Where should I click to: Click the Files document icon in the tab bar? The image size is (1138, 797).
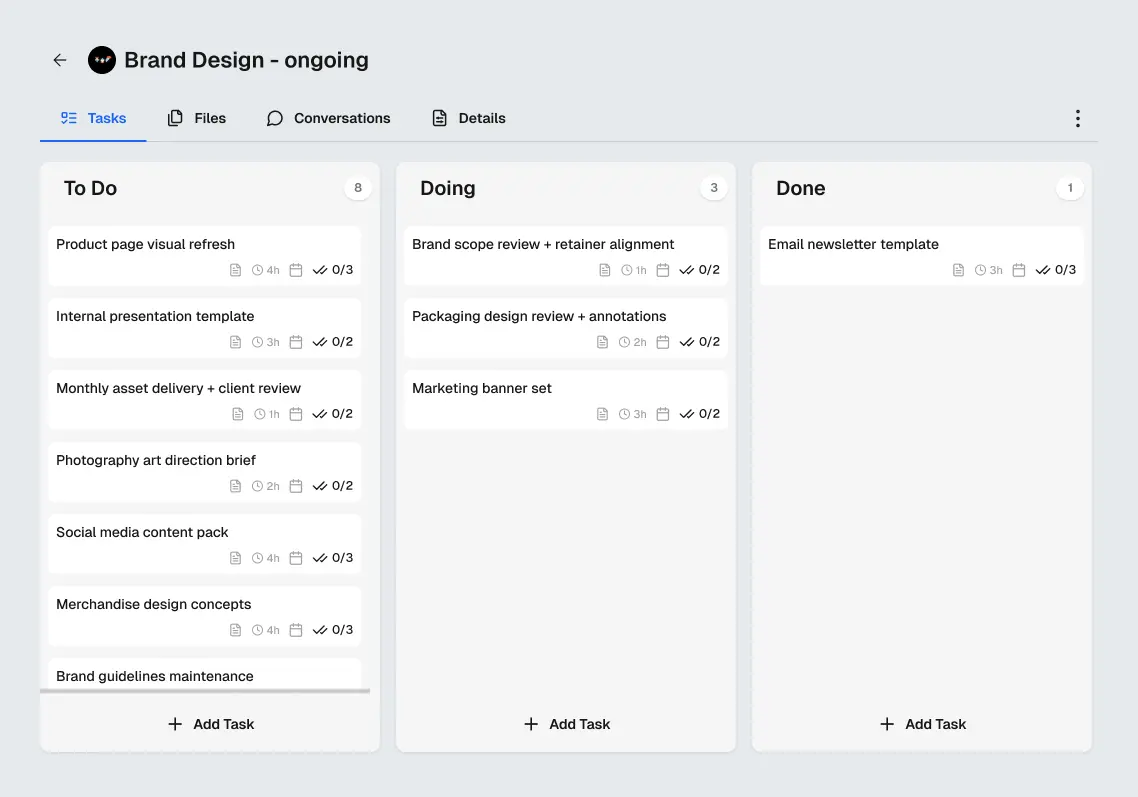pyautogui.click(x=173, y=118)
